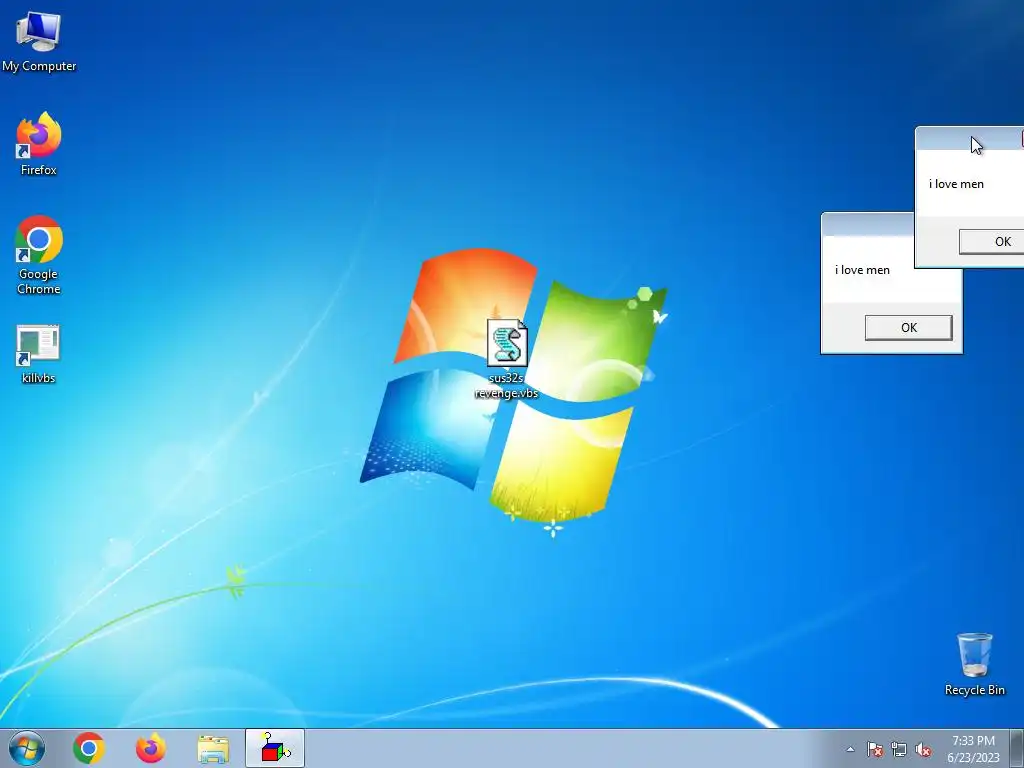The width and height of the screenshot is (1024, 768).
Task: Switch to the colored-cube app on the taskbar
Action: pyautogui.click(x=275, y=748)
